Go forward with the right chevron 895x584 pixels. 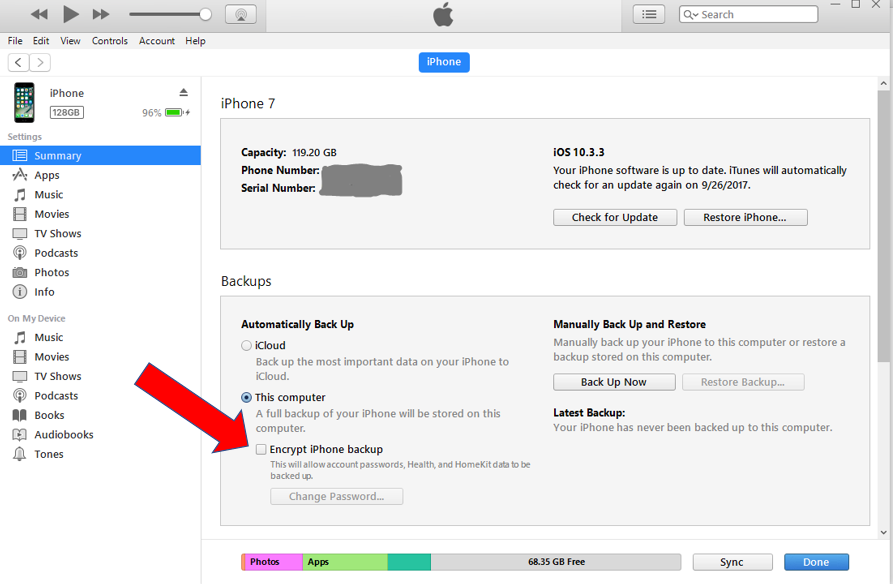40,62
